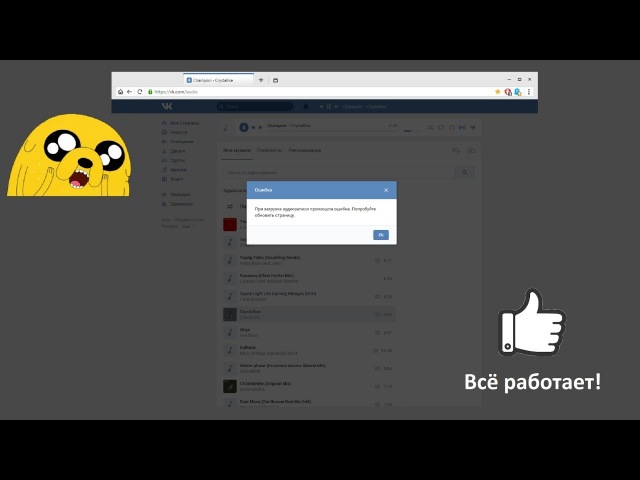
Task: Open Моя Страница in the left sidebar
Action: click(x=181, y=123)
